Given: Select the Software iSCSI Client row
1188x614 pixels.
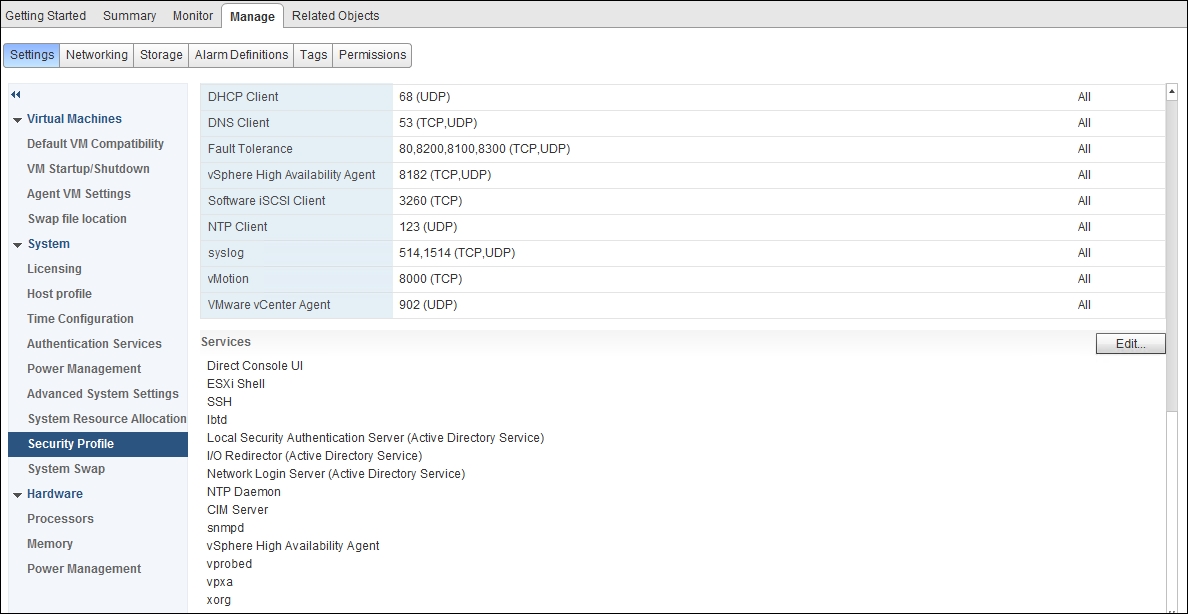Looking at the screenshot, I should point(683,201).
